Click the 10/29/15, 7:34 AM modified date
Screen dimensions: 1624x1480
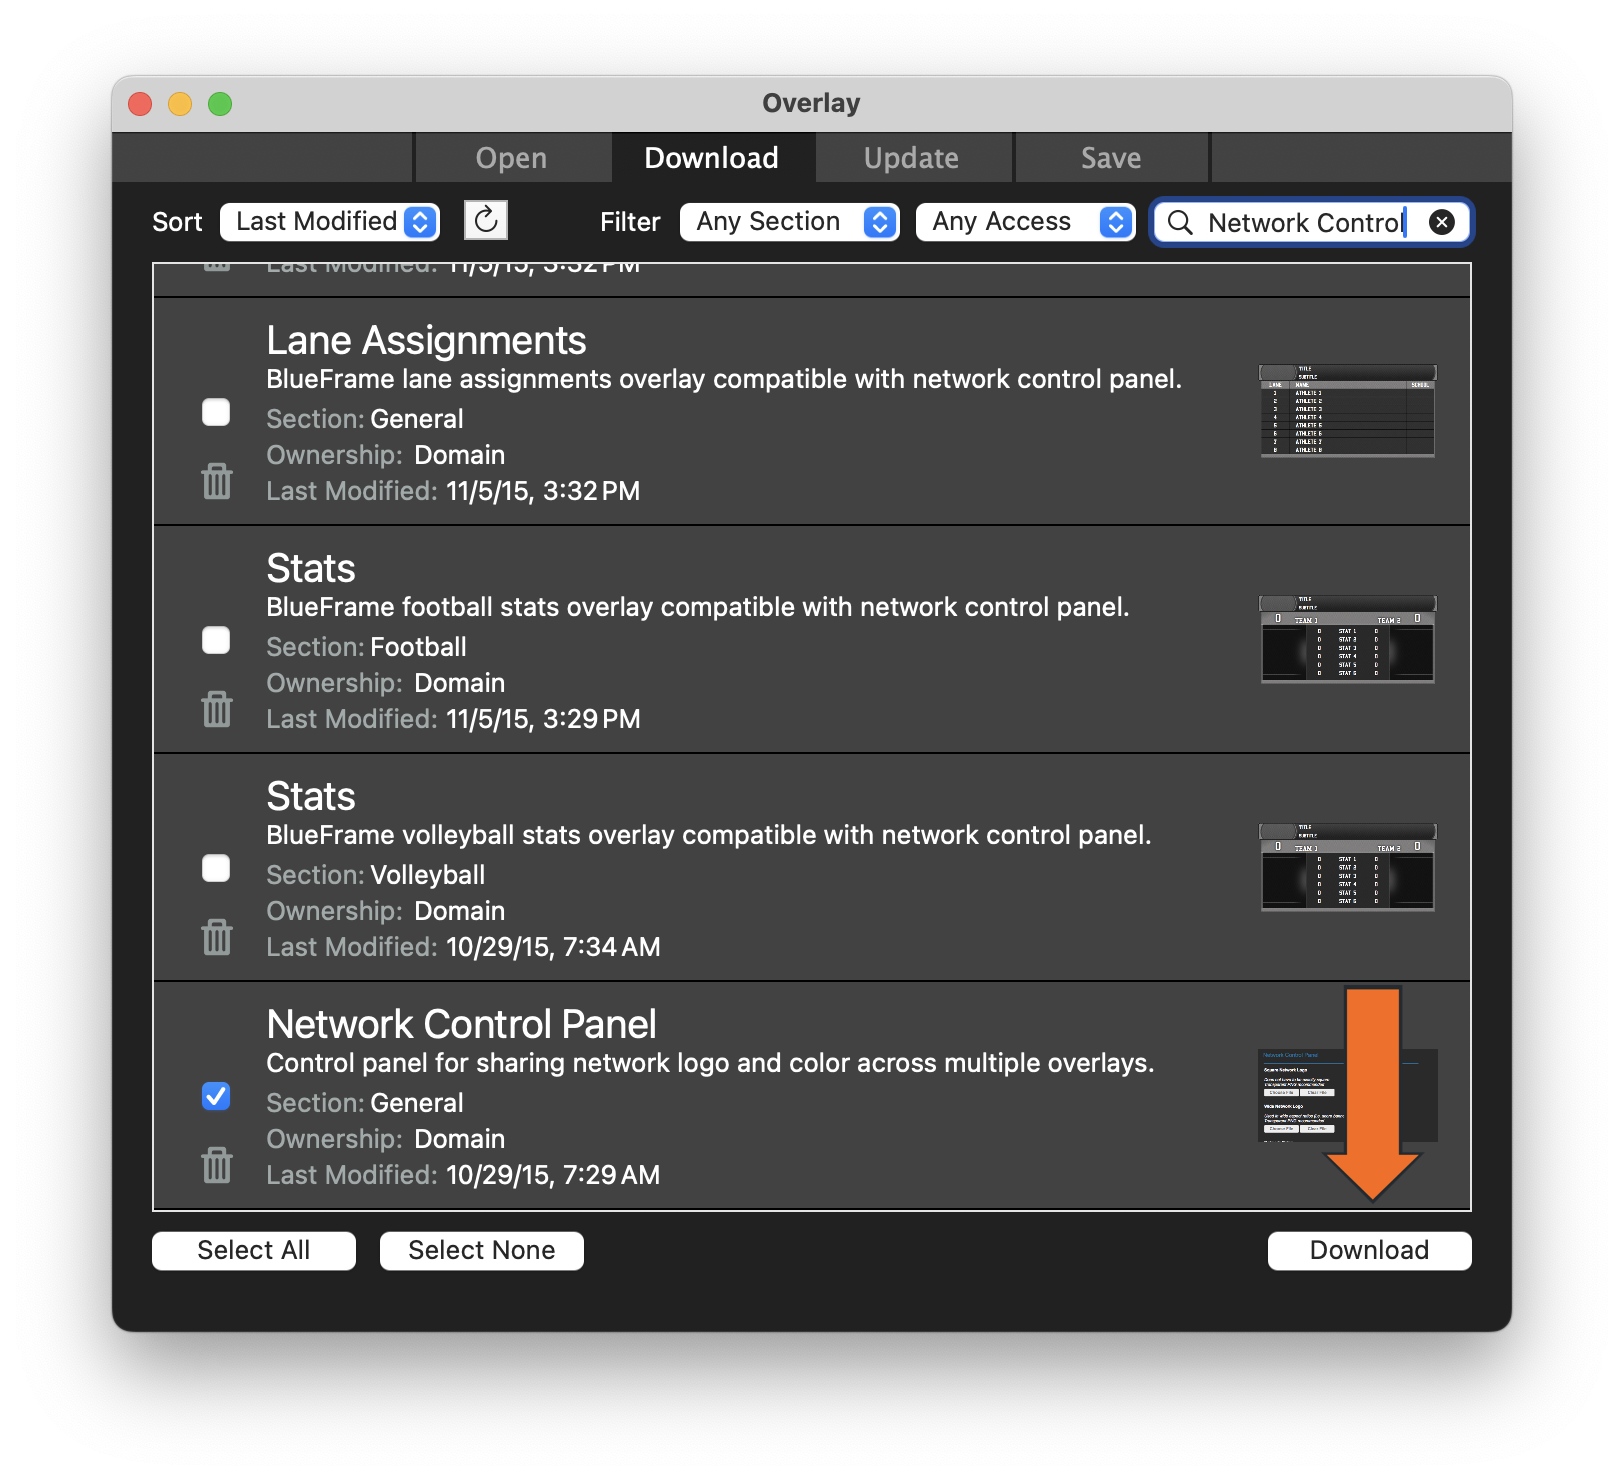point(553,947)
